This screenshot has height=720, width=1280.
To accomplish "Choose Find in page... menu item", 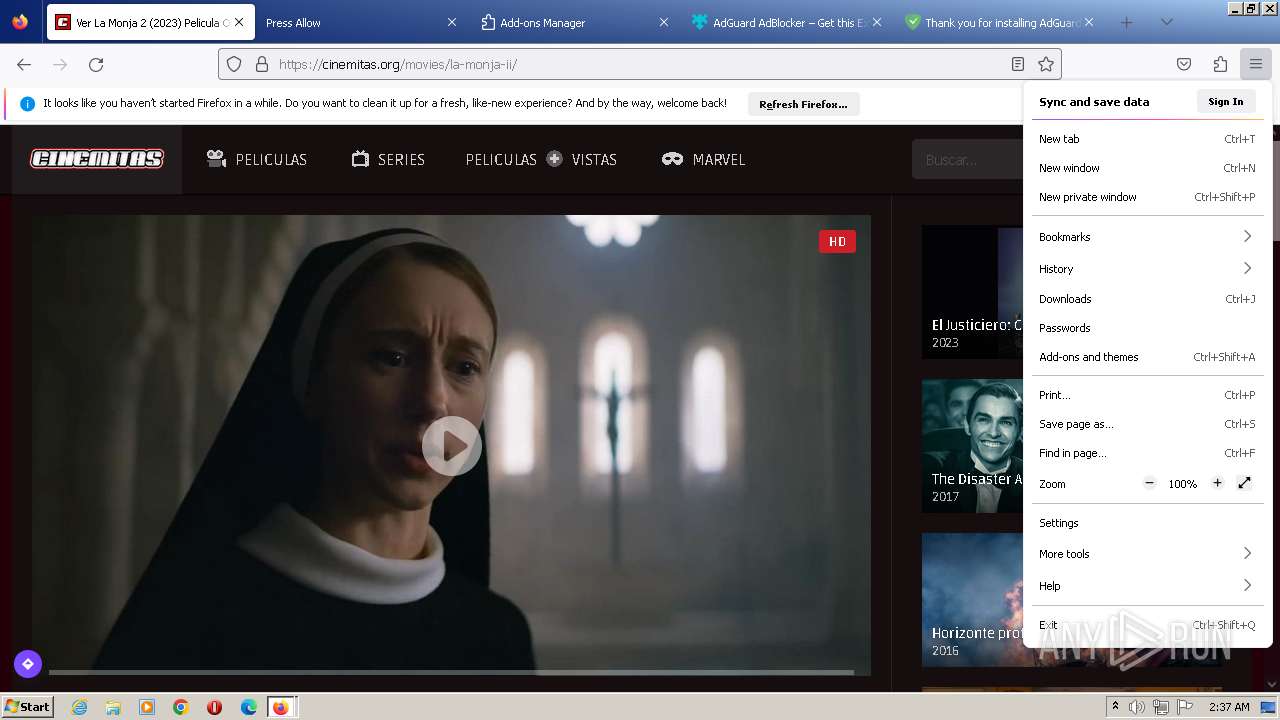I will (x=1147, y=453).
